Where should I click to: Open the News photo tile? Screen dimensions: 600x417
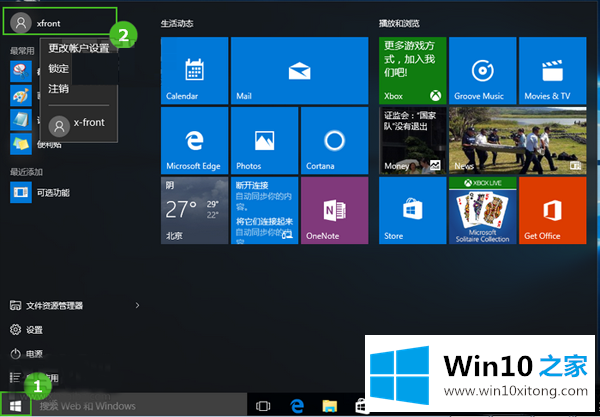[x=518, y=140]
